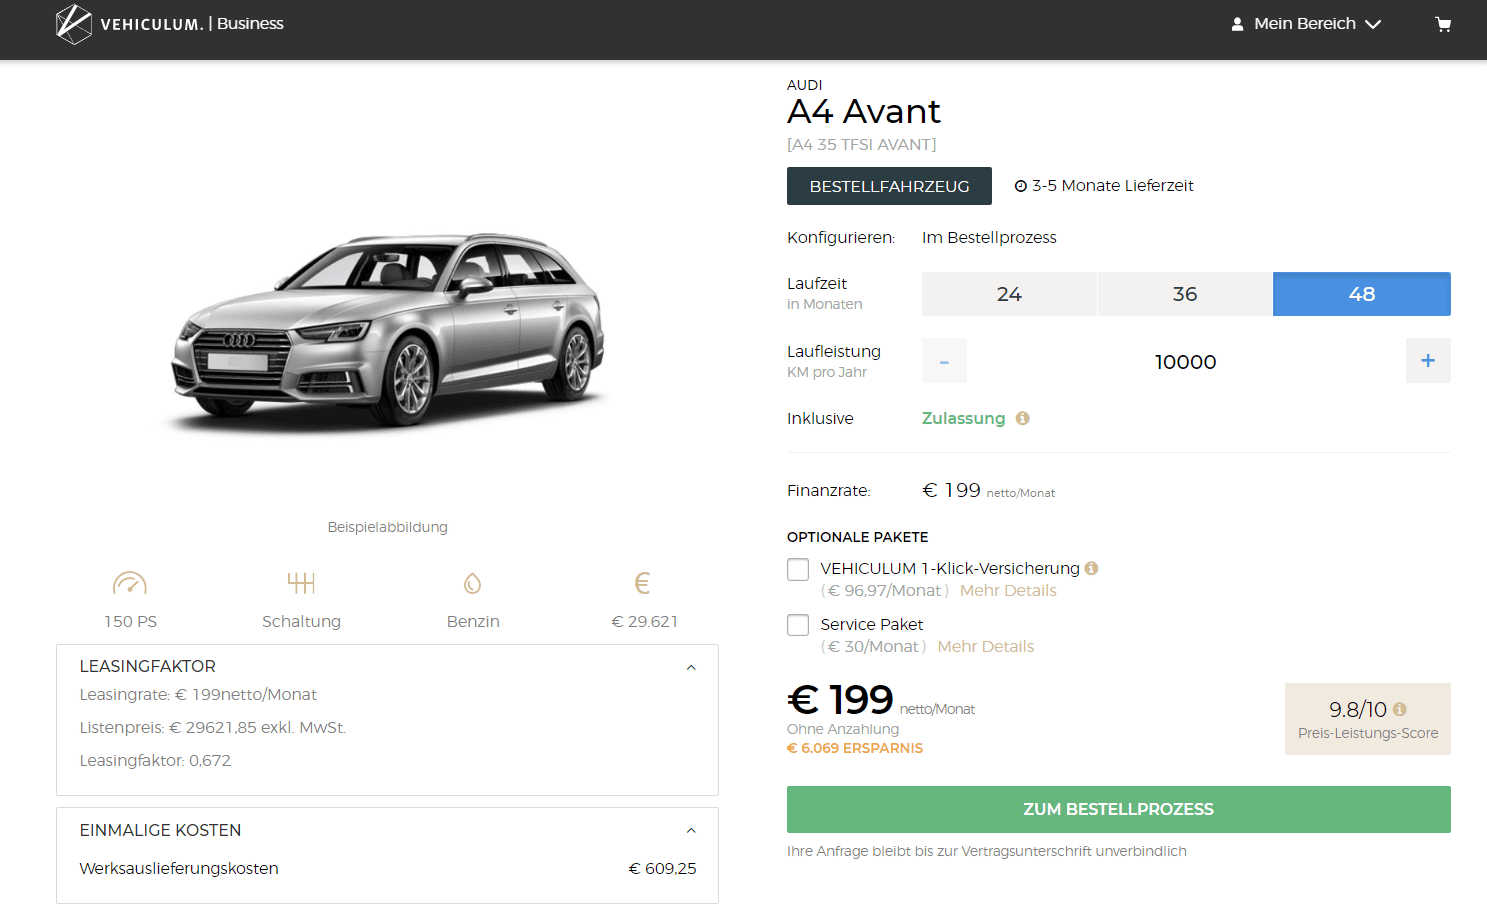Viewport: 1487px width, 918px height.
Task: Enable VEHICULUM 1-Klick-Versicherung package
Action: [798, 569]
